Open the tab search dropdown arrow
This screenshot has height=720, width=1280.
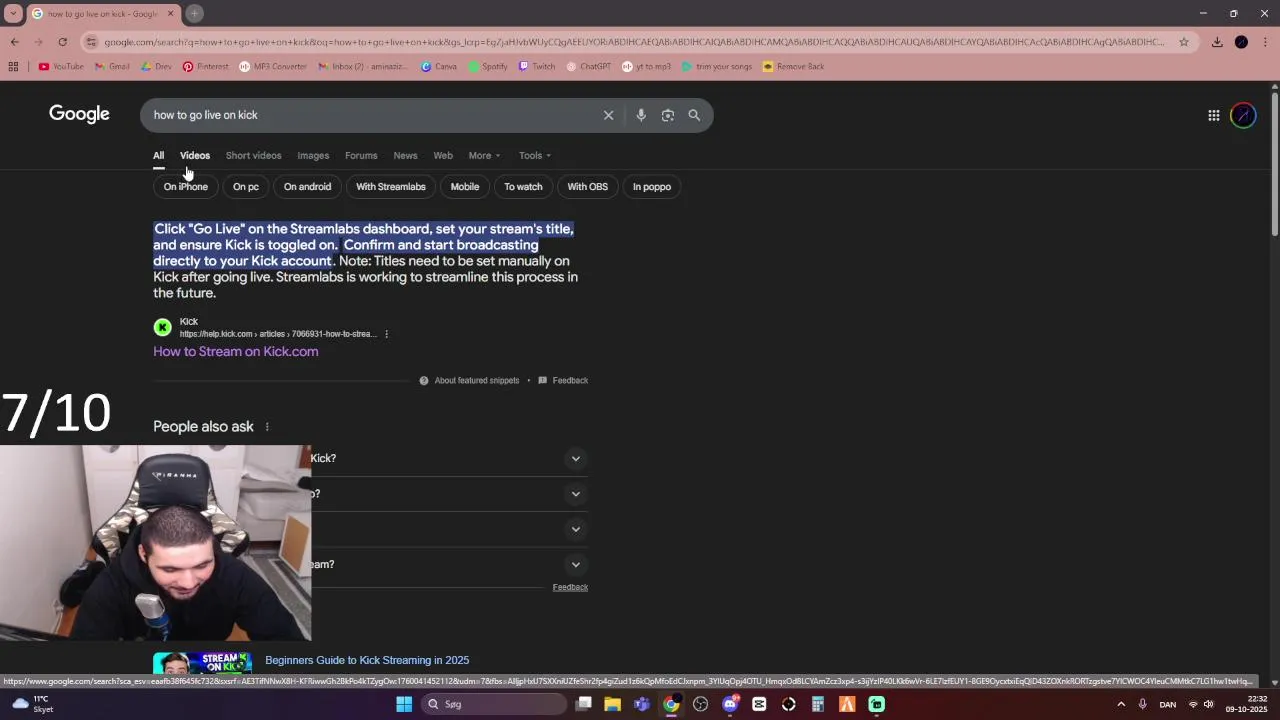coord(13,13)
